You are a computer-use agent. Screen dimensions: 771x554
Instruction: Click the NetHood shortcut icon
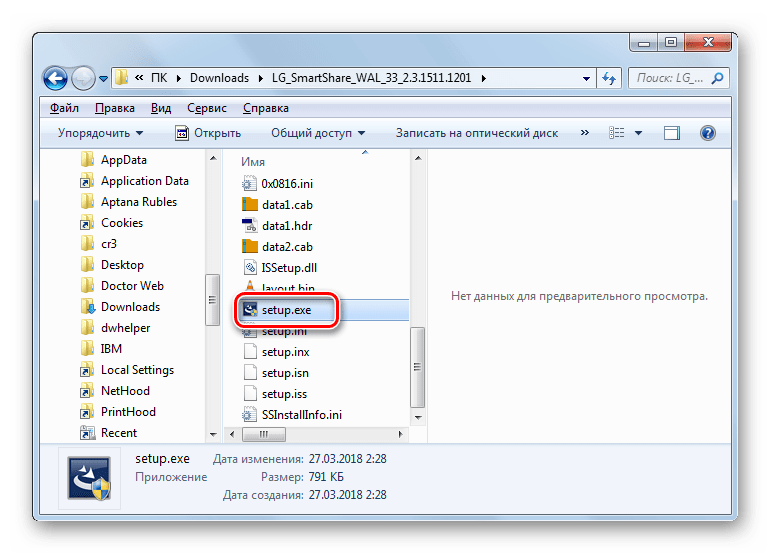pos(88,391)
